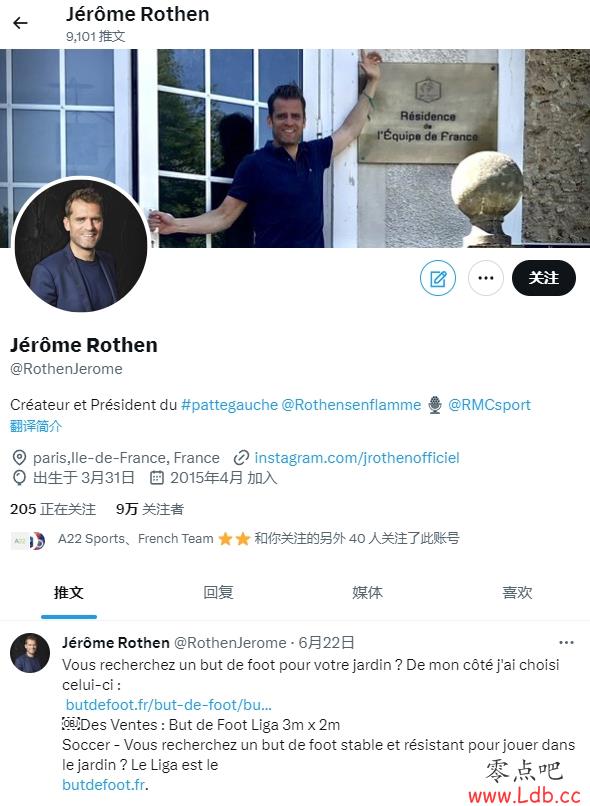Screen dimensions: 590x806
Task: Open the three-dot profile options menu
Action: click(x=486, y=278)
